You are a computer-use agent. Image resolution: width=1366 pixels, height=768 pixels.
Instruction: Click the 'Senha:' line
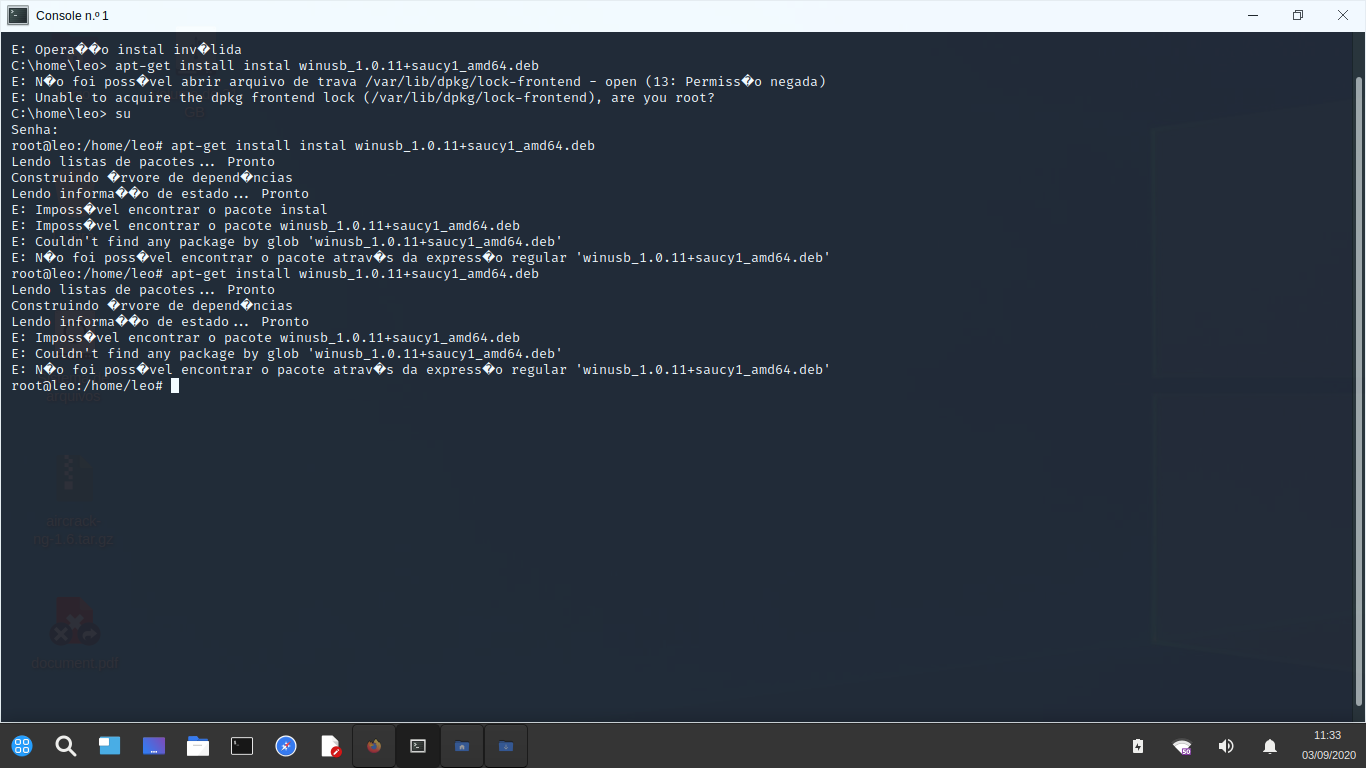click(35, 129)
